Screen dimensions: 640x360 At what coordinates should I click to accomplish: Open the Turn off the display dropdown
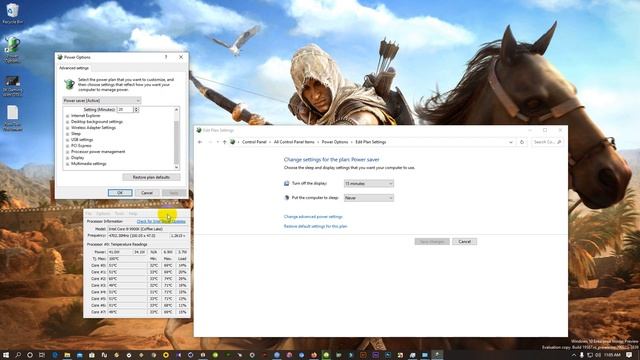(369, 184)
